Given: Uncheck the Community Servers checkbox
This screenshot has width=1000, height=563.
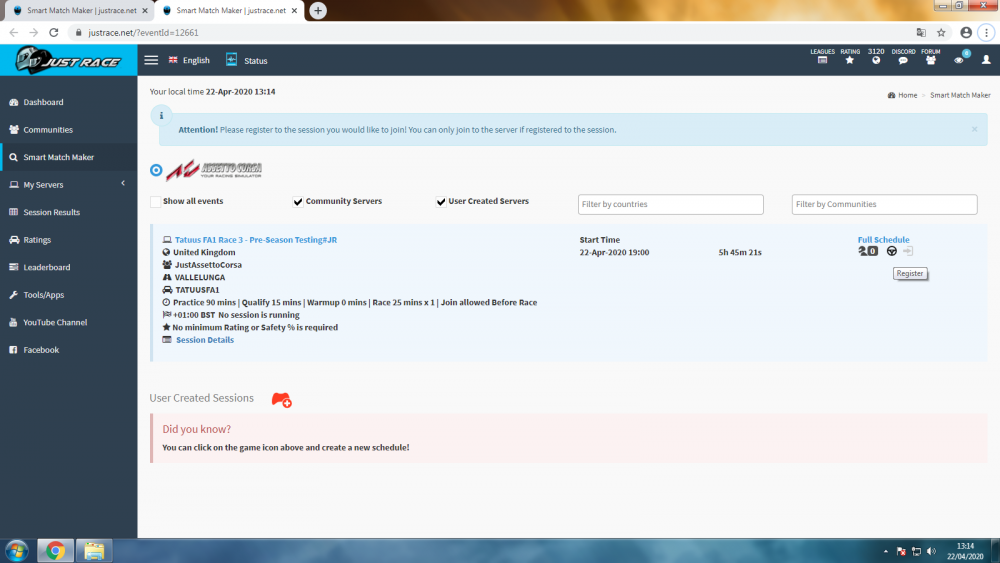Looking at the screenshot, I should [x=298, y=201].
